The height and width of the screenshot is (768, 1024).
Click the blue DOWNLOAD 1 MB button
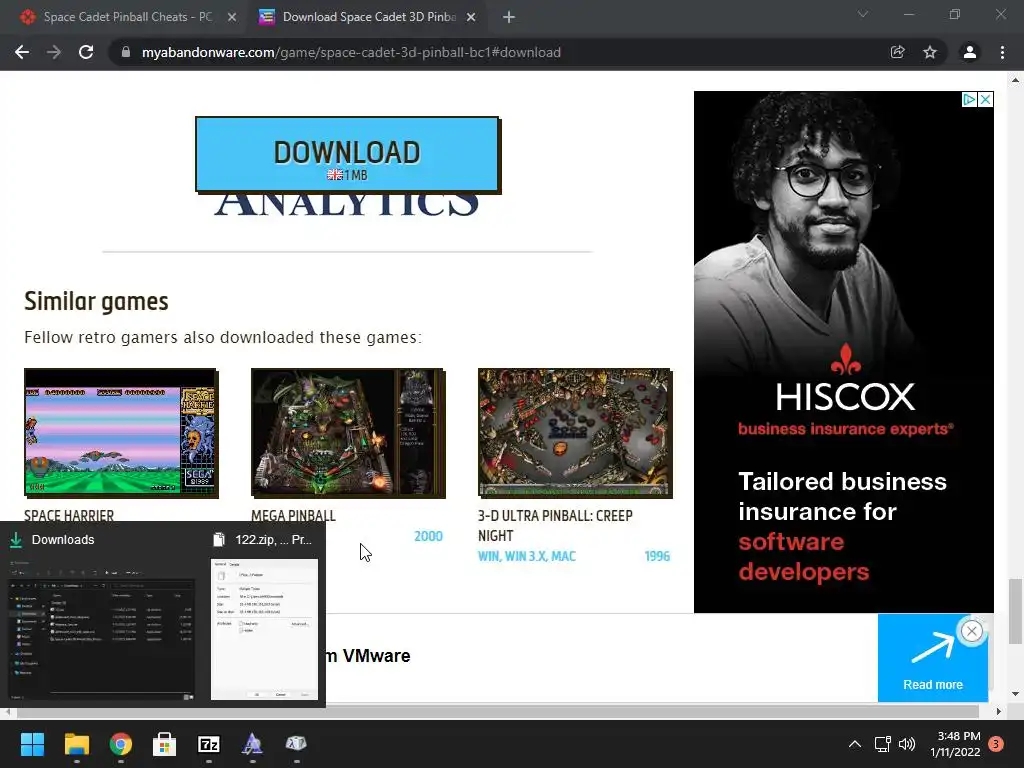pos(347,155)
